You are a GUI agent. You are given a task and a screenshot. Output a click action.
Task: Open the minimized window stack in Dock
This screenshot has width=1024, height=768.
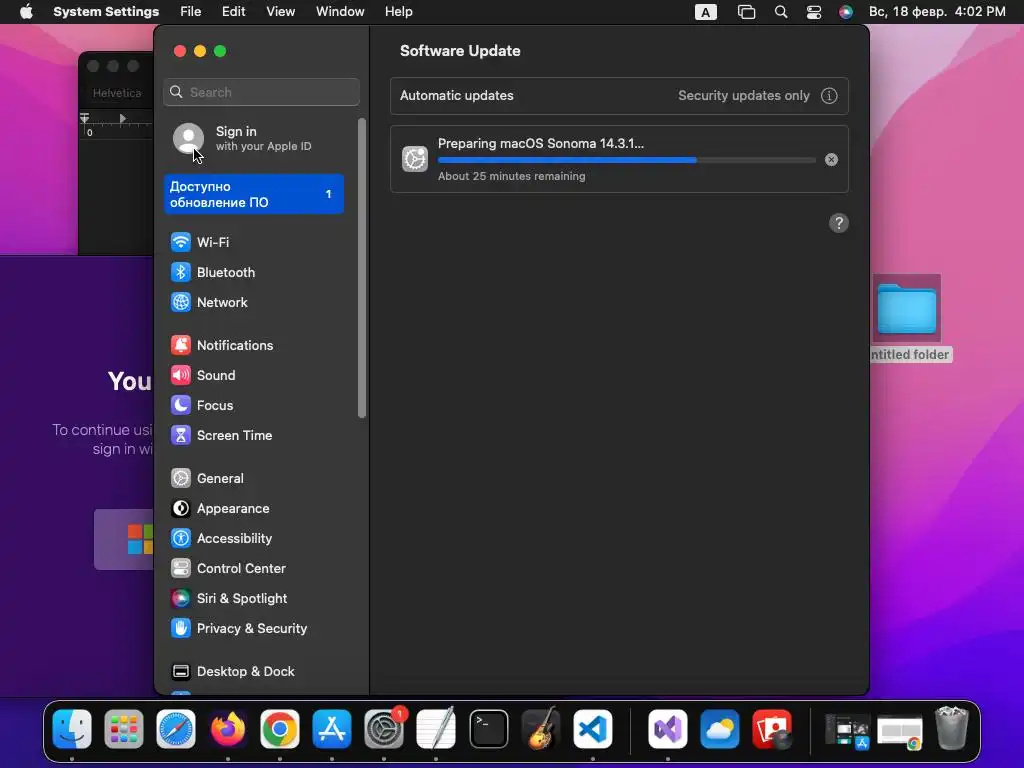point(847,730)
